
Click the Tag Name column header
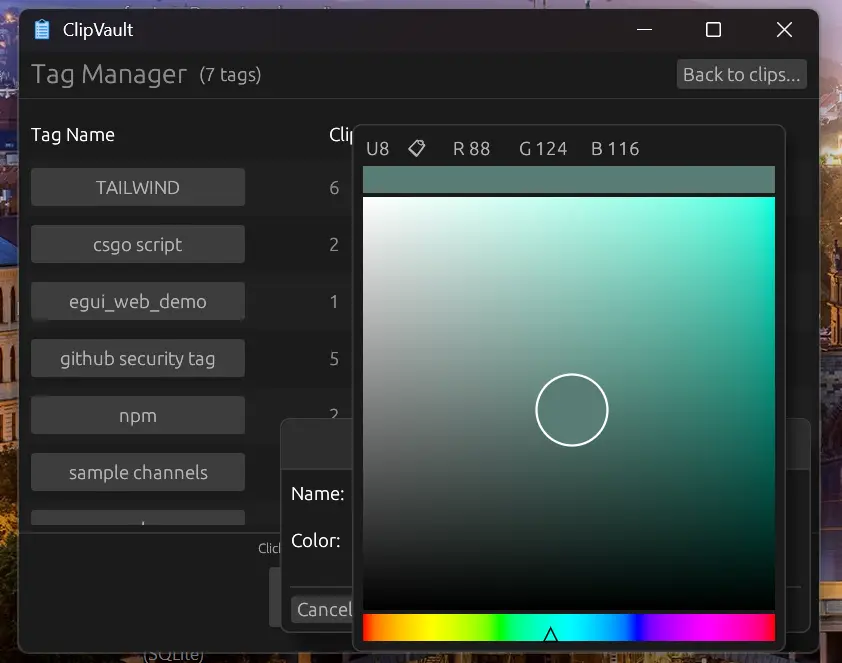[x=73, y=135]
